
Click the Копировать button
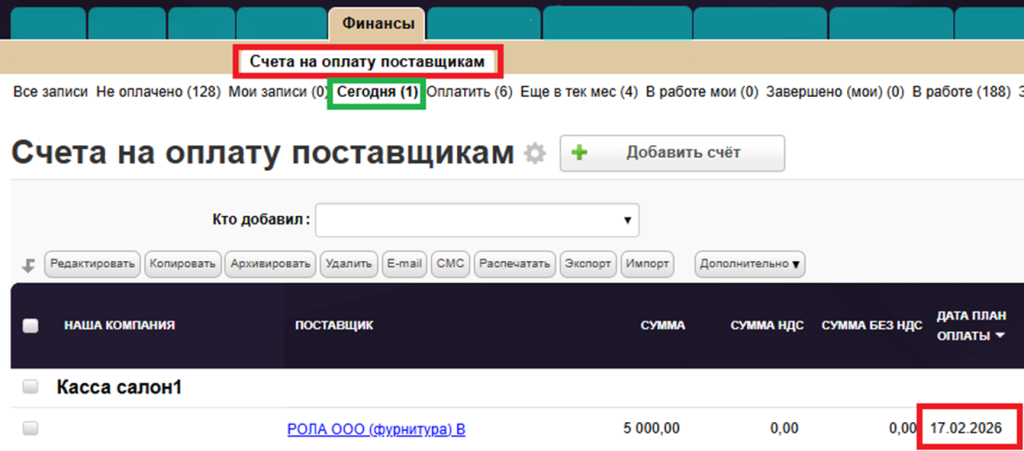(182, 264)
